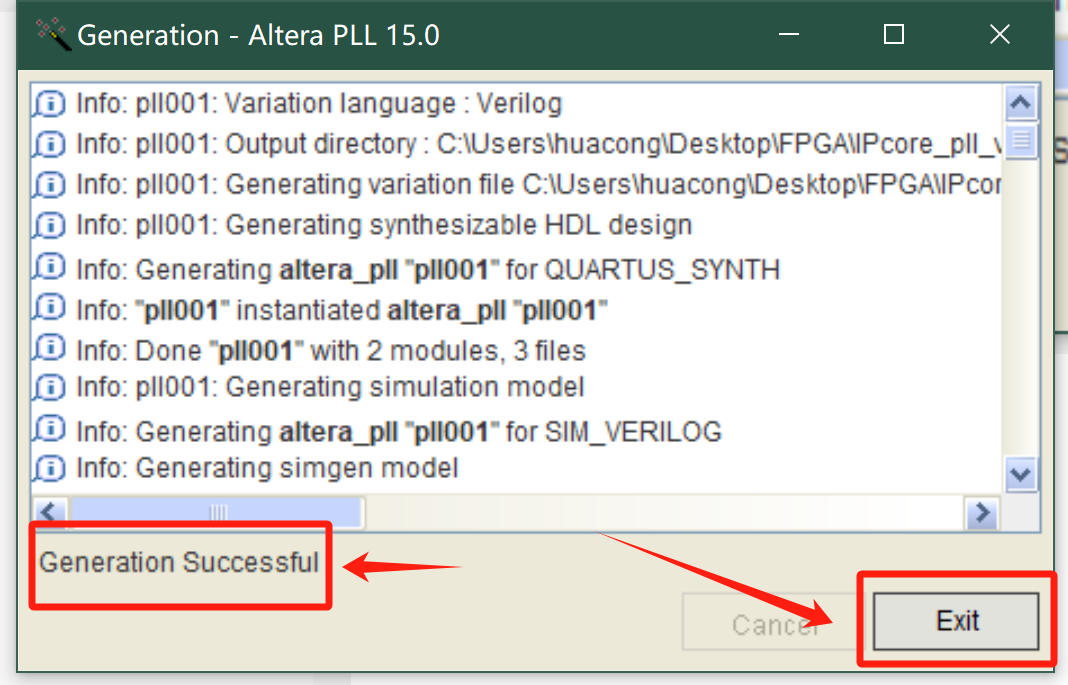
Task: Click the info icon beside the instantiated altera_pll line
Action: (x=50, y=307)
